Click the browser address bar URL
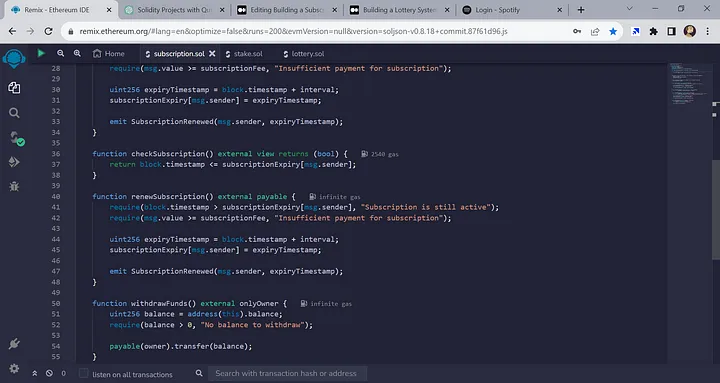Viewport: 720px width, 383px height. pos(293,31)
